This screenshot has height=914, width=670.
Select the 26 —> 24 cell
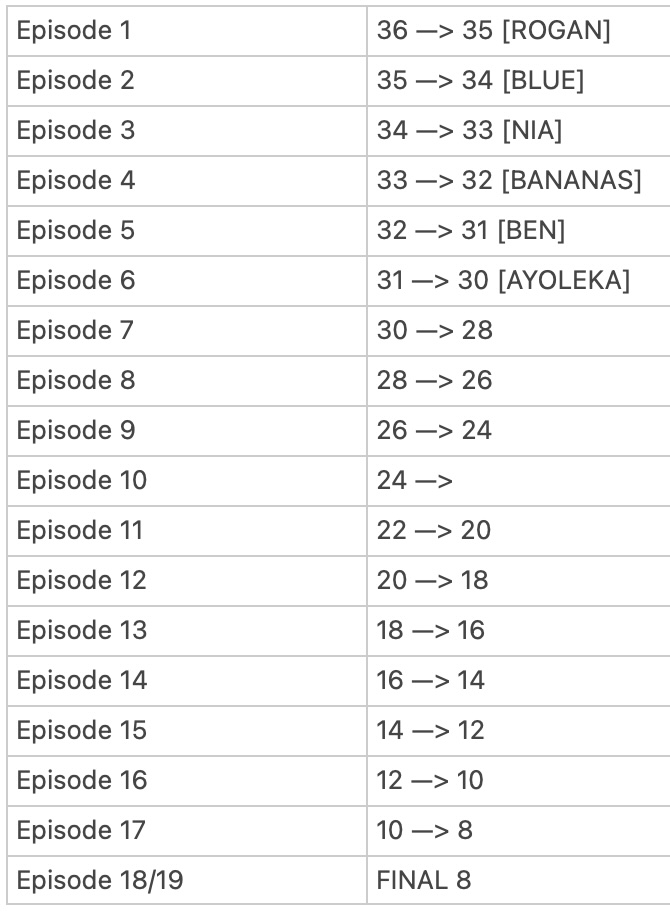(x=518, y=431)
